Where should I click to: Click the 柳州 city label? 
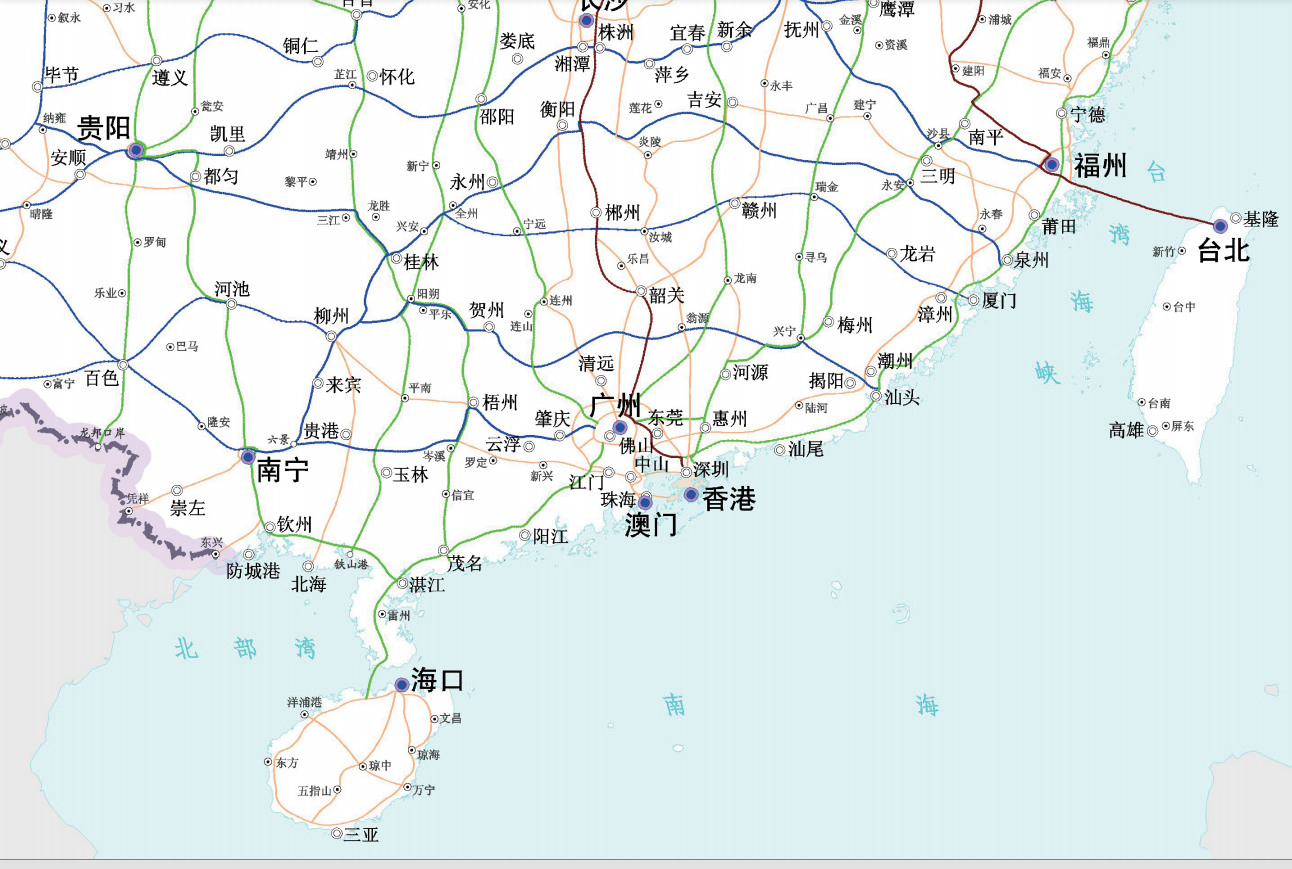click(x=331, y=316)
